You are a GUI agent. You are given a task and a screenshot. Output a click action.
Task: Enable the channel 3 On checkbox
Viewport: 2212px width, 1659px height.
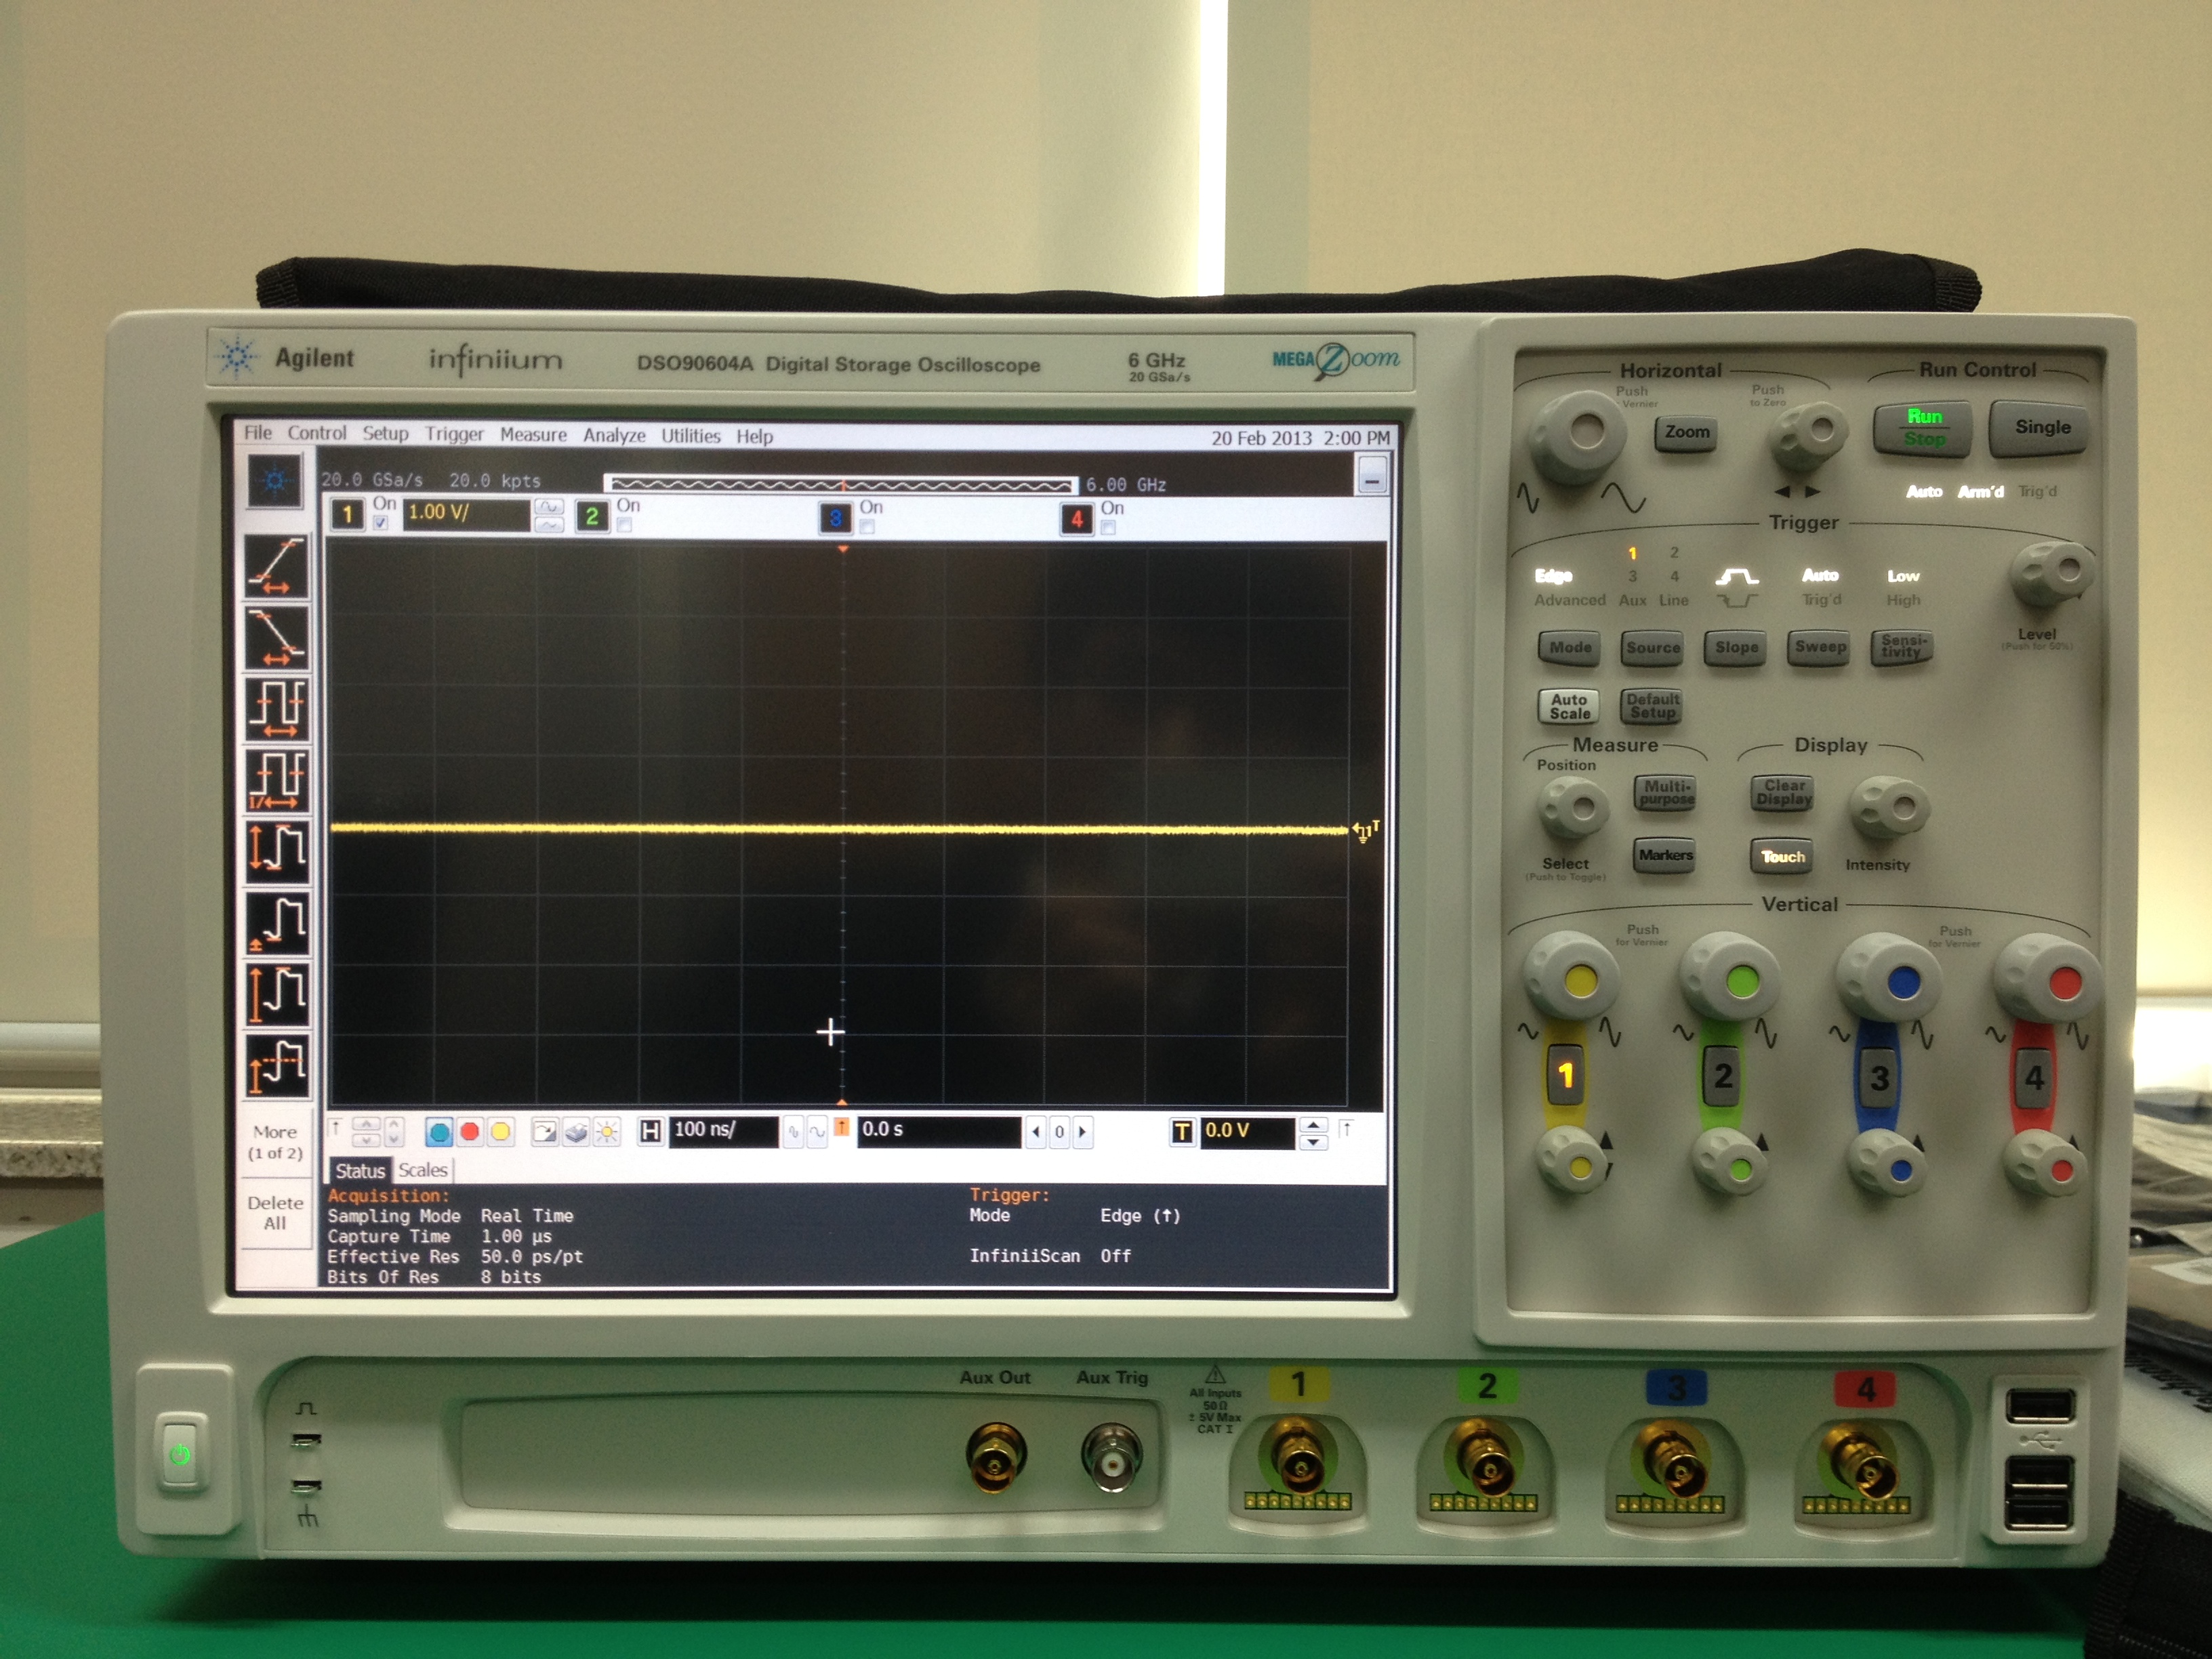coord(867,527)
